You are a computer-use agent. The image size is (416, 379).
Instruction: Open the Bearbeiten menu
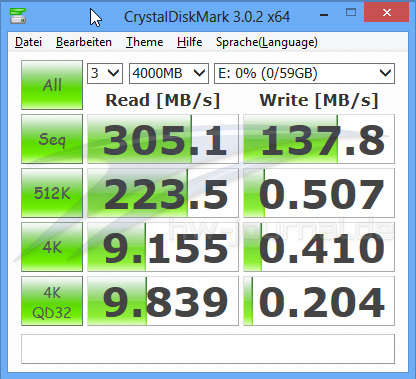[x=84, y=42]
